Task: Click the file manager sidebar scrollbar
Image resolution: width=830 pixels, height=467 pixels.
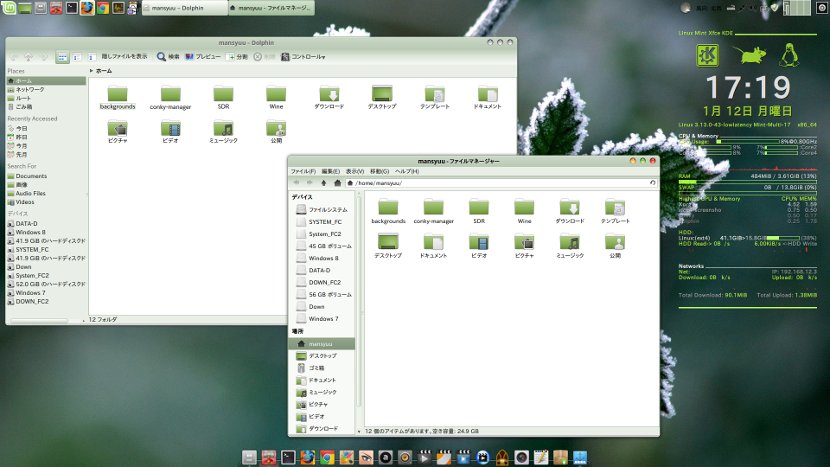Action: click(x=359, y=302)
